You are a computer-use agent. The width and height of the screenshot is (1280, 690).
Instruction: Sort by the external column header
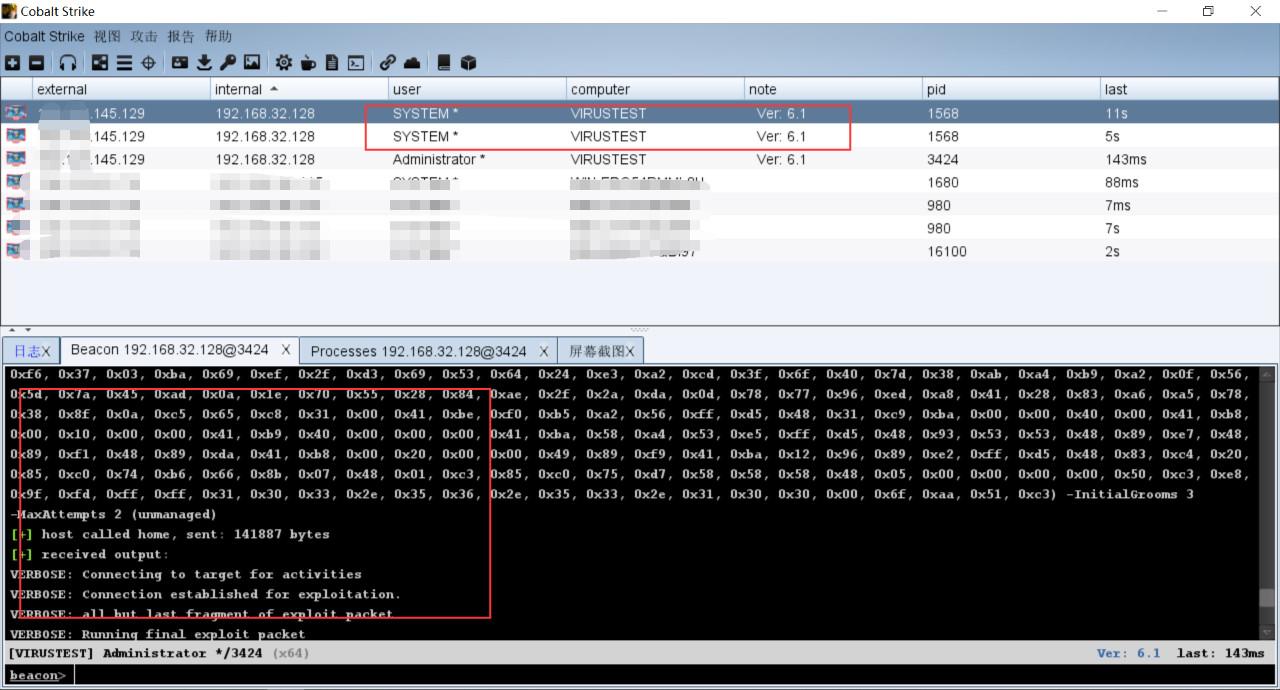coord(121,89)
